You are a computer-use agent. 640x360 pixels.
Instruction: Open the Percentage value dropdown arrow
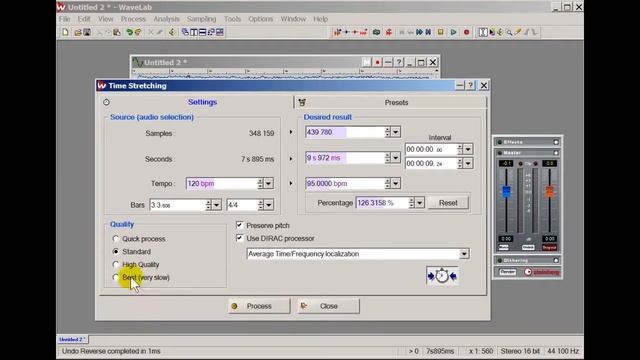(x=420, y=203)
